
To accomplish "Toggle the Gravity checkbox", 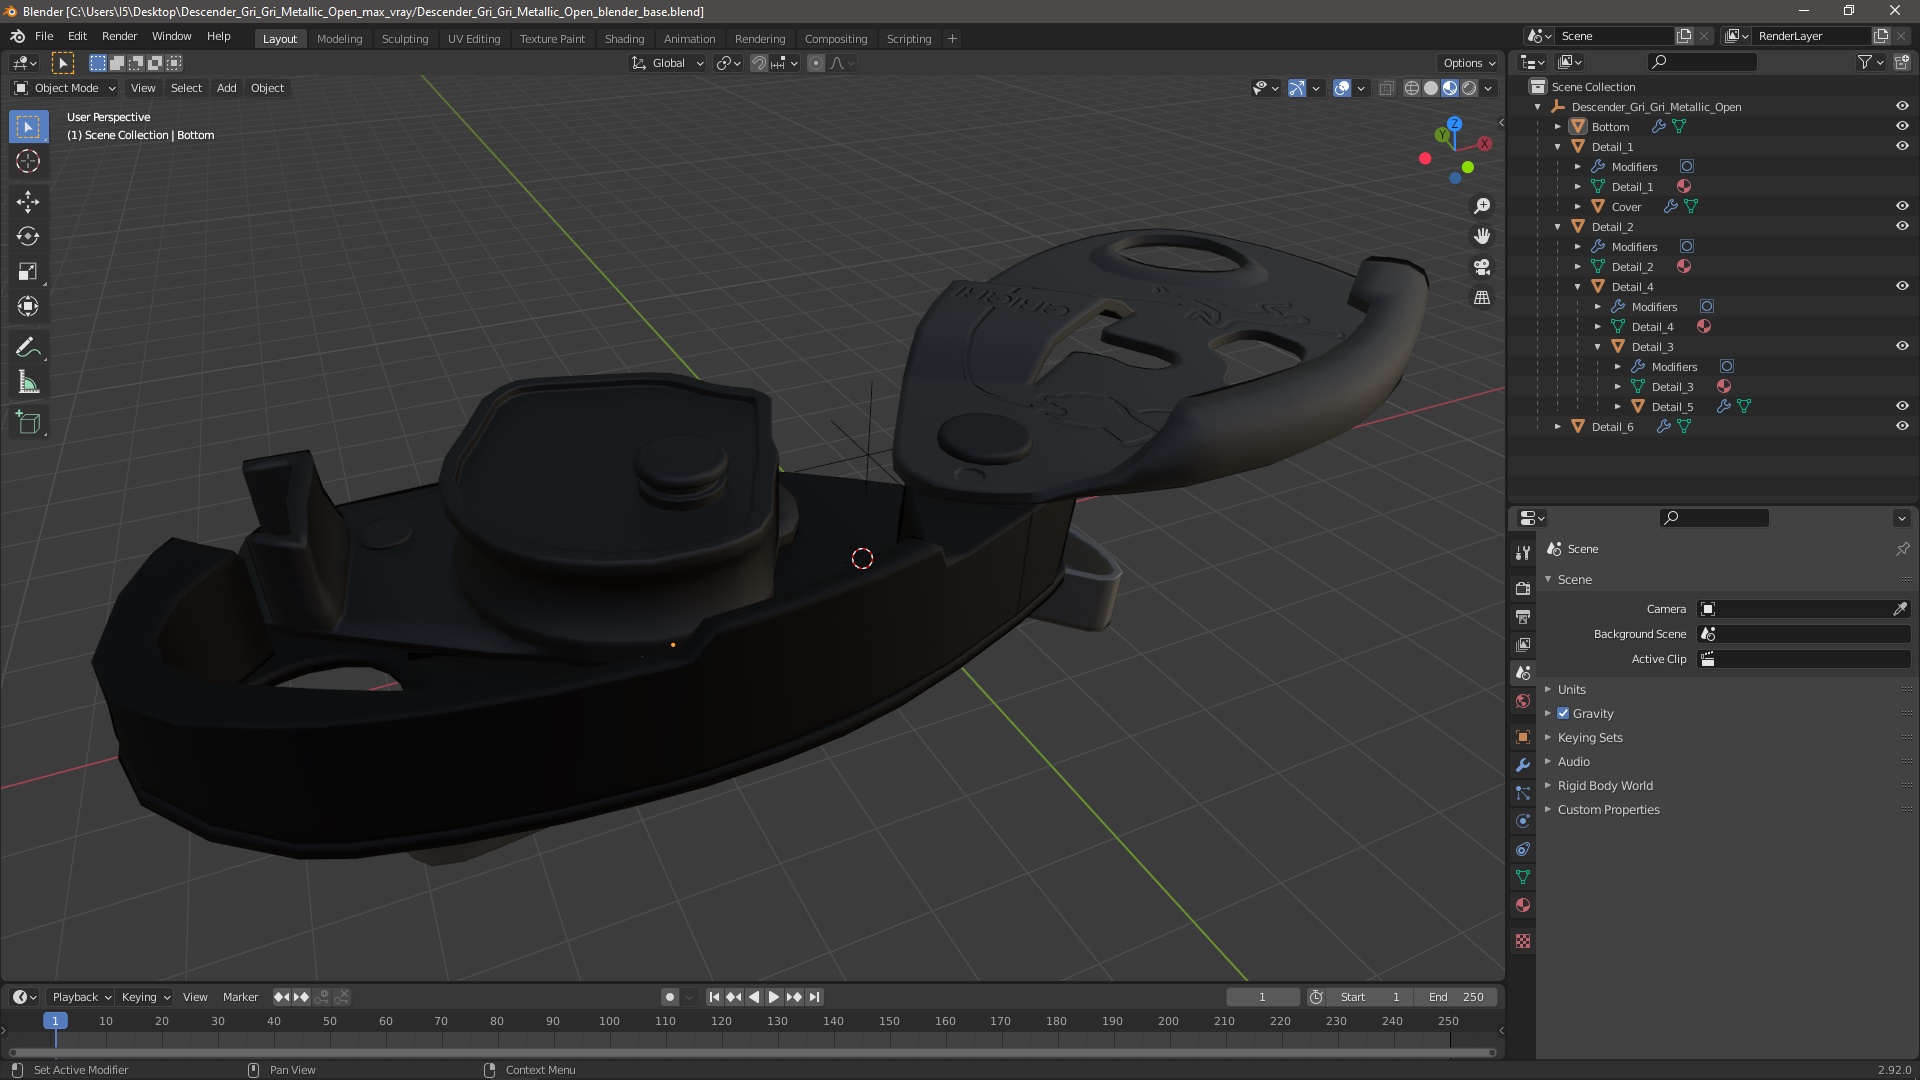I will click(1563, 713).
